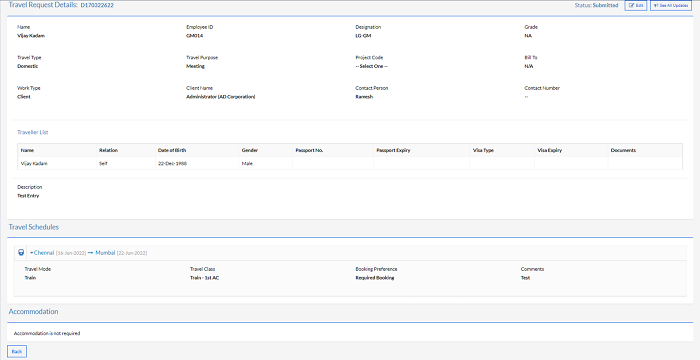Click the Status: Submitted label
The height and width of the screenshot is (360, 700).
pyautogui.click(x=596, y=5)
